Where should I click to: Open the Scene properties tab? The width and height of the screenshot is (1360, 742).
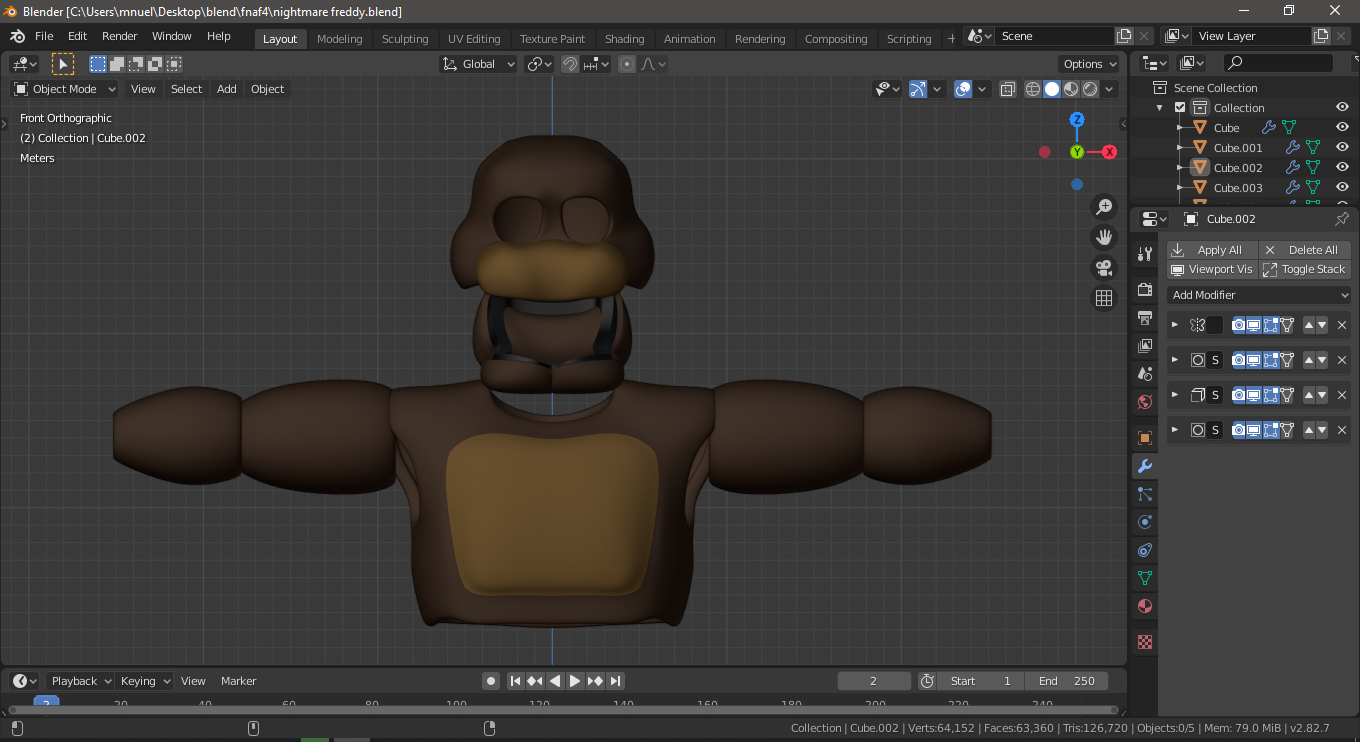pyautogui.click(x=1145, y=374)
